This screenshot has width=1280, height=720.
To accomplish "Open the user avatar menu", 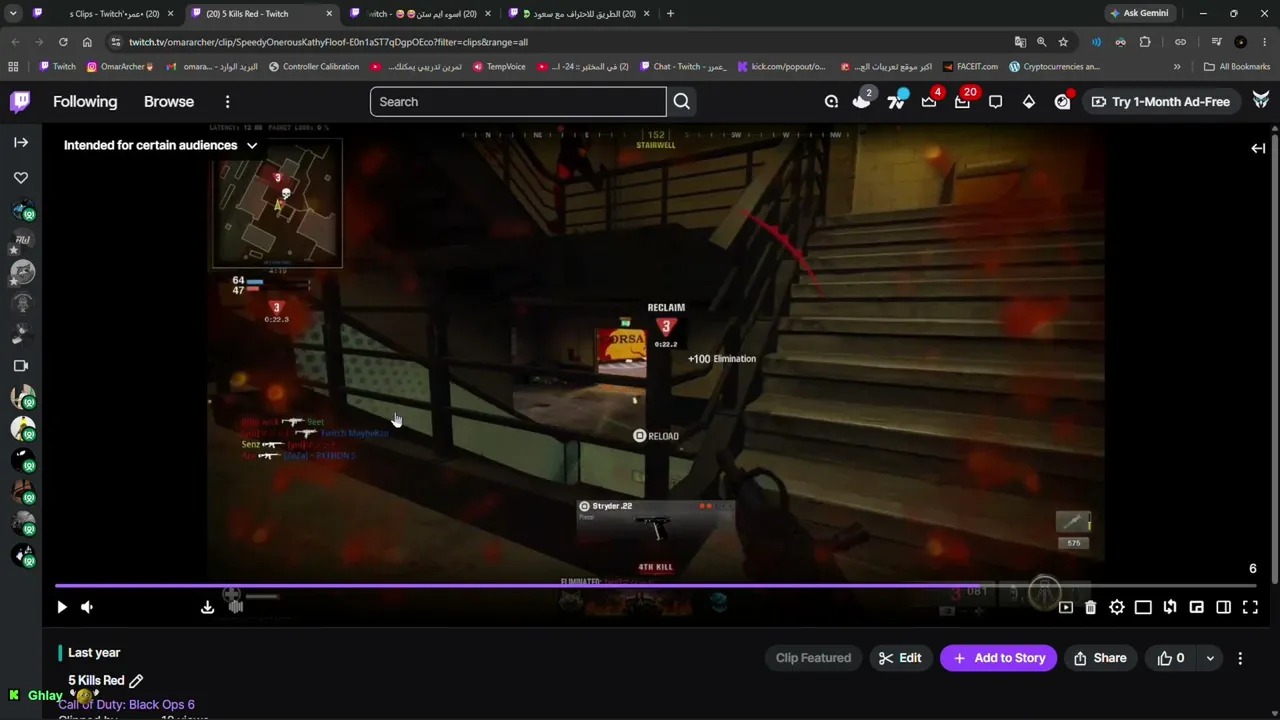I will coord(1261,101).
